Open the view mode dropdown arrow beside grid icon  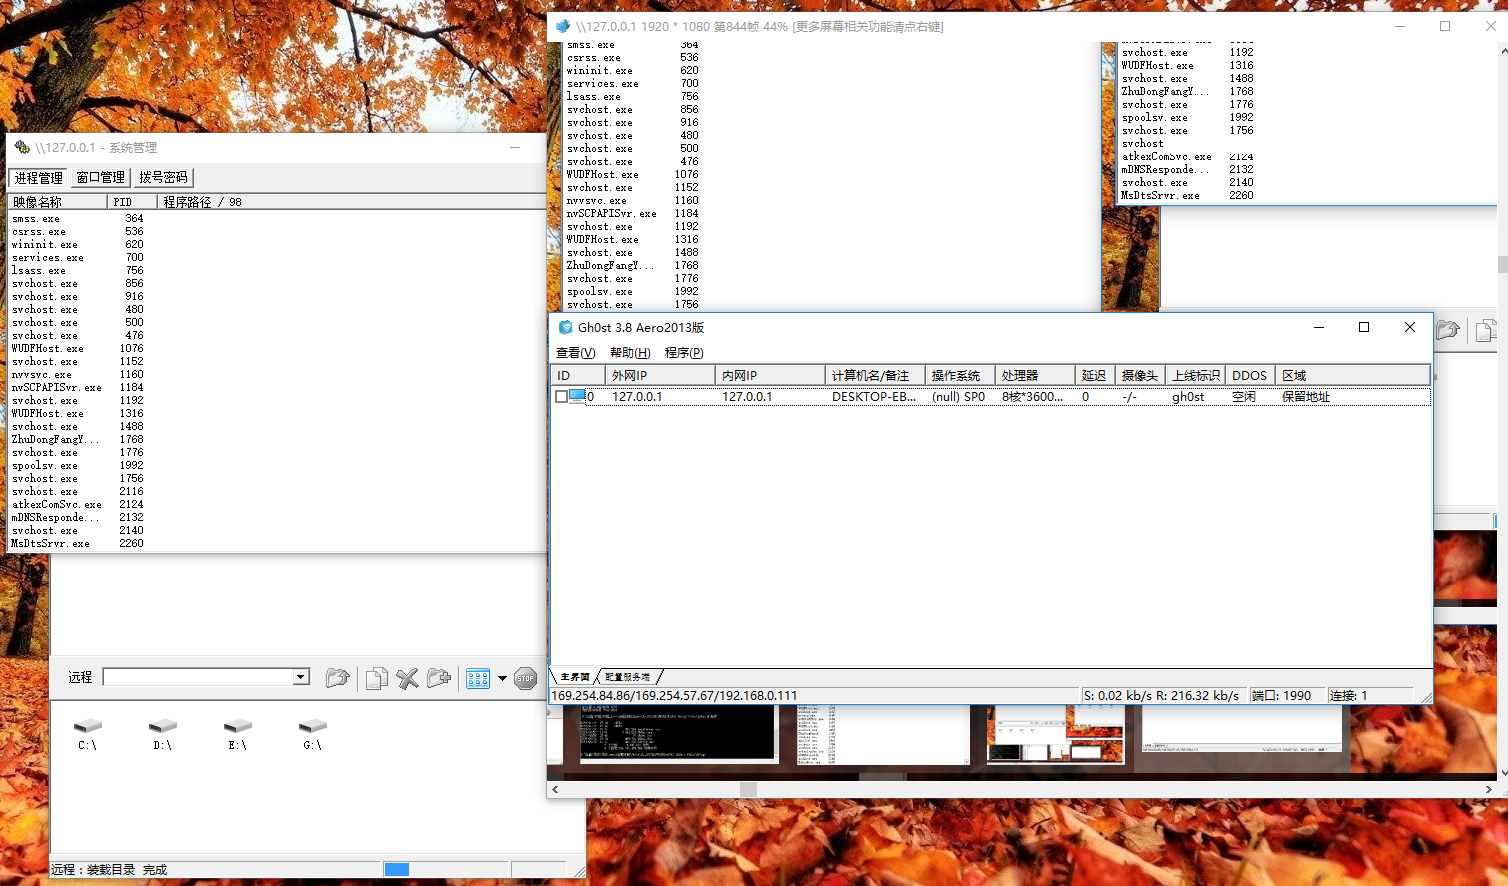502,679
